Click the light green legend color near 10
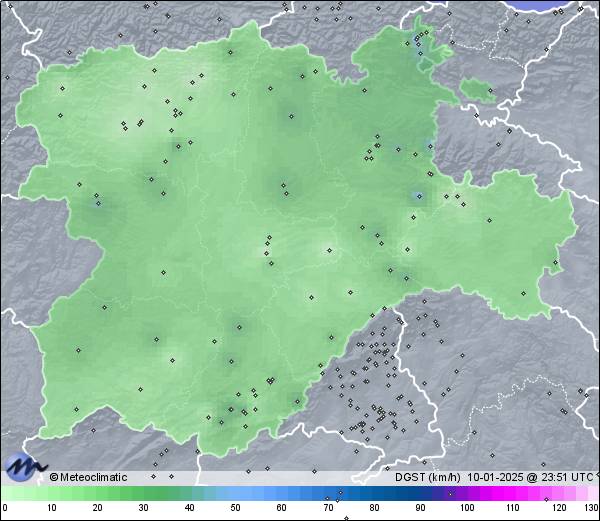Screen dimensions: 600x521 click(52, 493)
